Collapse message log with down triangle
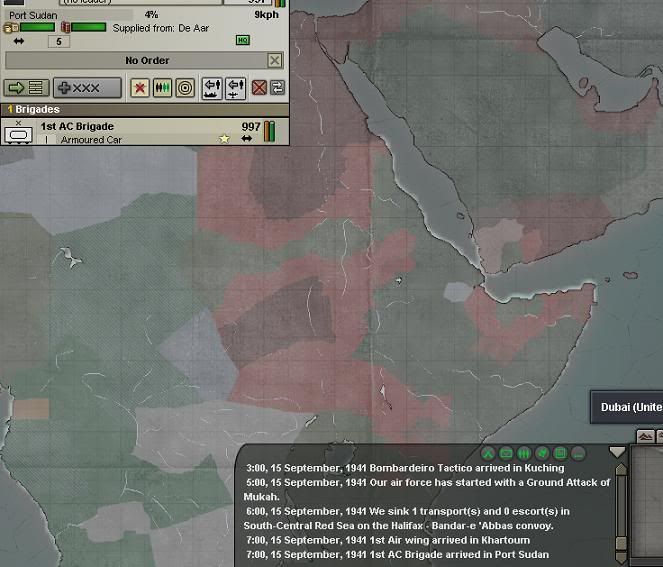Viewport: 663px width, 567px height. (617, 452)
